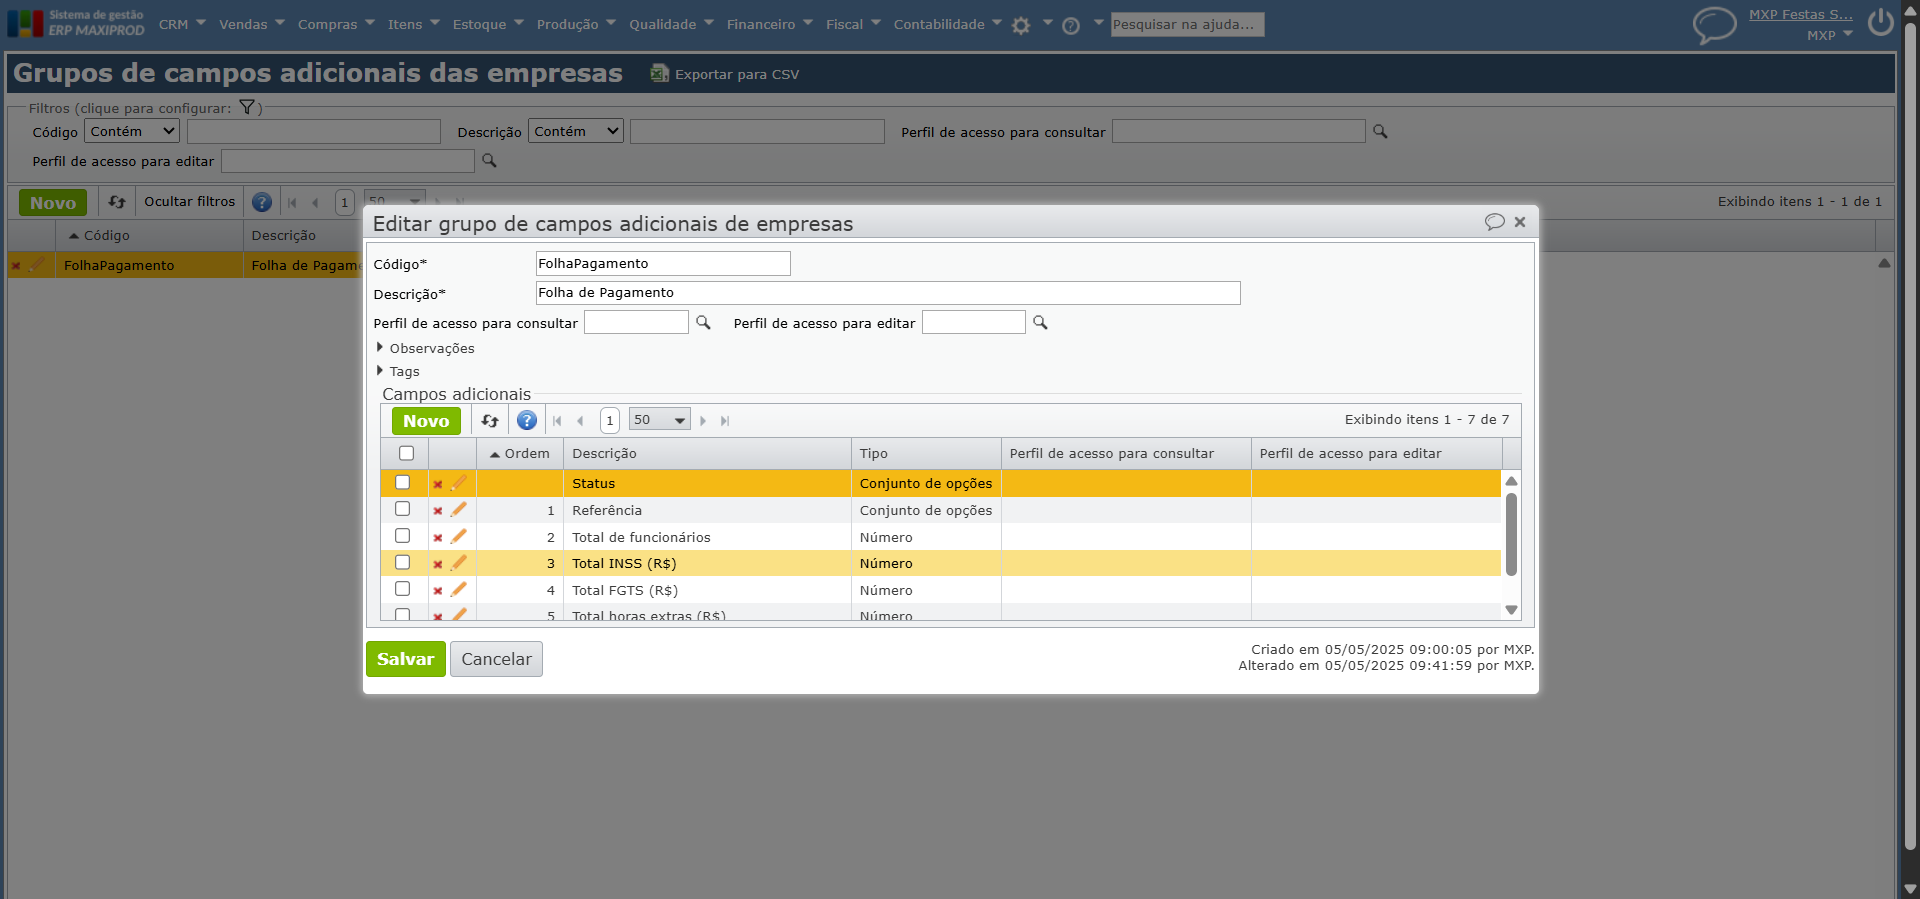Click the 'Pesquisar na ajuda' search box

coord(1188,24)
